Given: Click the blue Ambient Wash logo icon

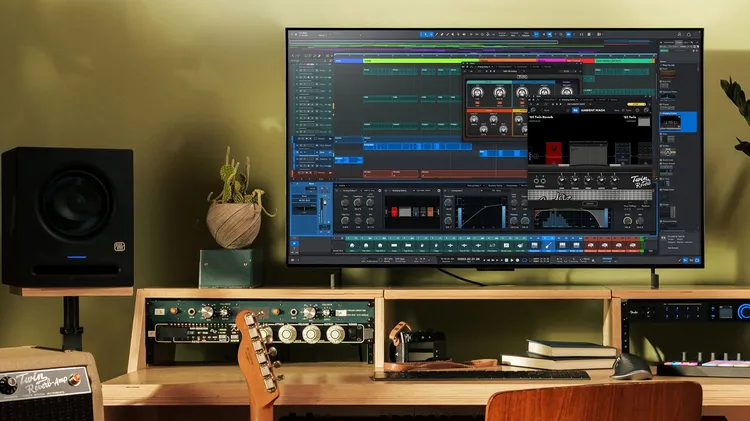Looking at the screenshot, I should pyautogui.click(x=576, y=110).
